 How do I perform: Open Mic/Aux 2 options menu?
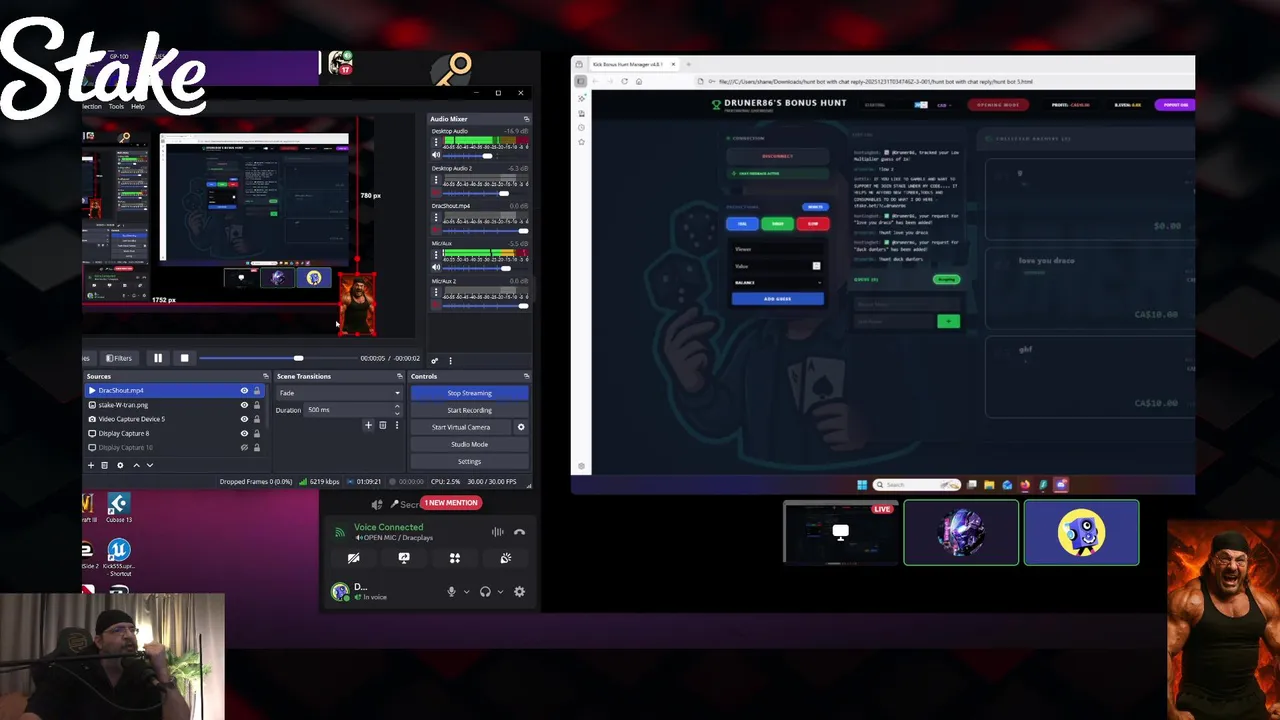[x=436, y=294]
